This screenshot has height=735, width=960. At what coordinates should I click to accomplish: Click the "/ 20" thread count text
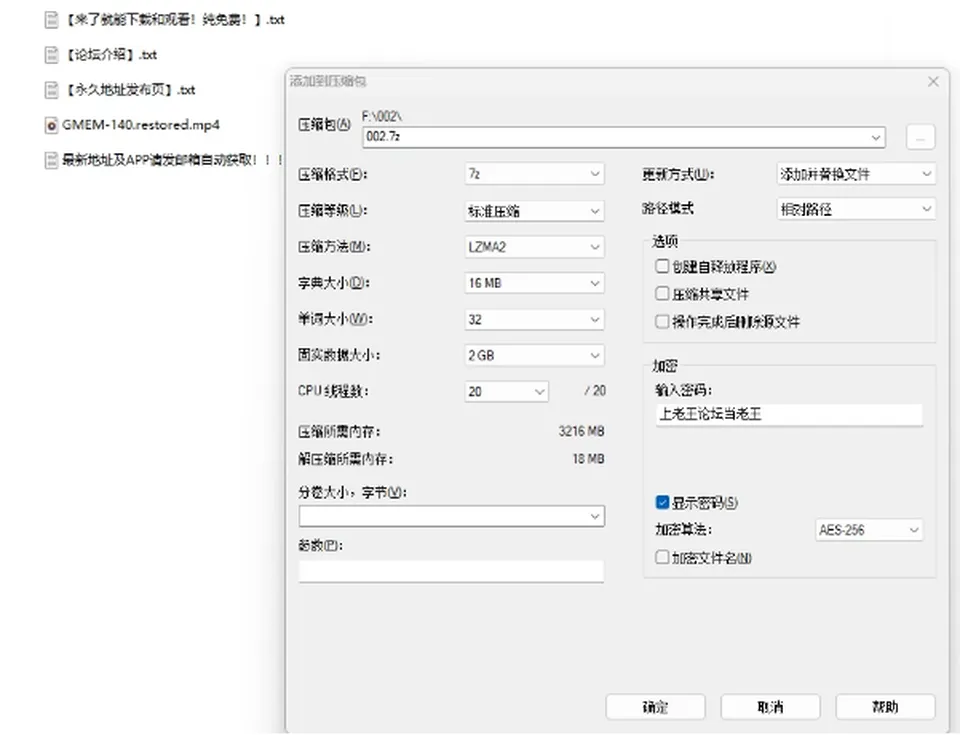(x=595, y=391)
